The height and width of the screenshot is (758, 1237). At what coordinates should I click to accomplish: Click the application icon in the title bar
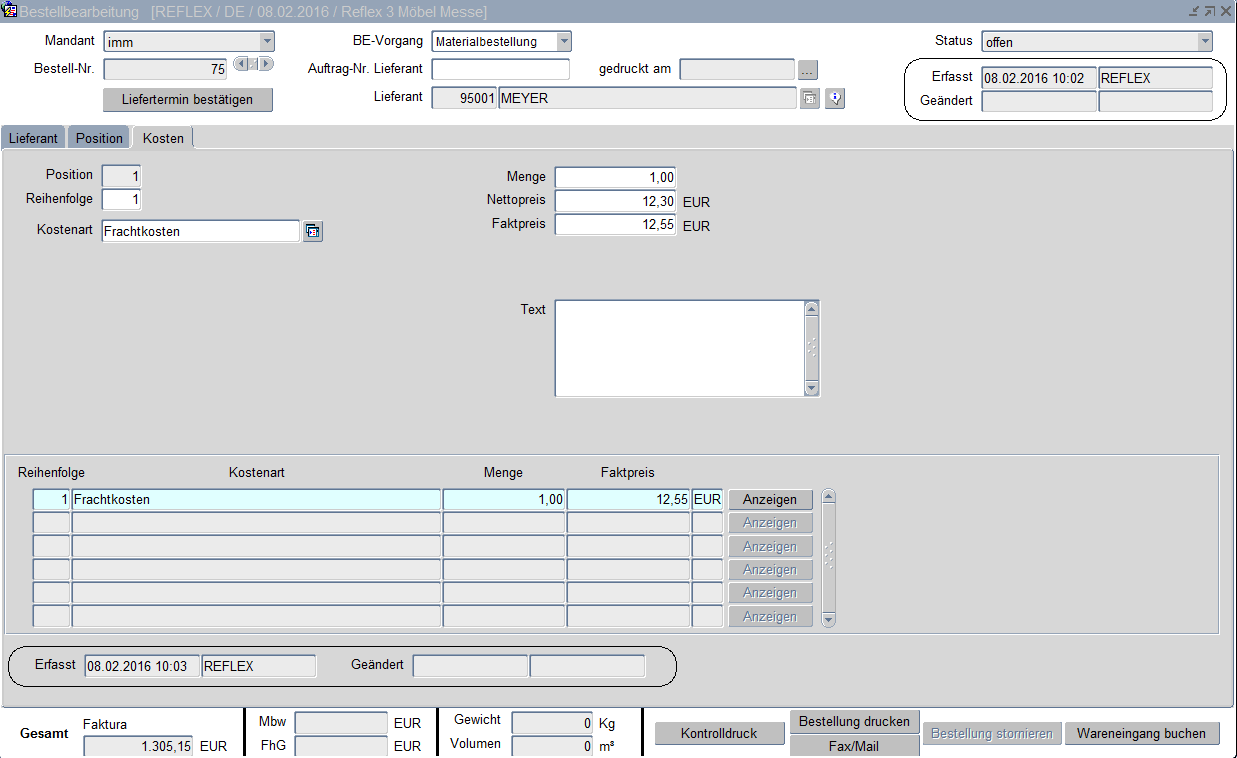point(10,11)
